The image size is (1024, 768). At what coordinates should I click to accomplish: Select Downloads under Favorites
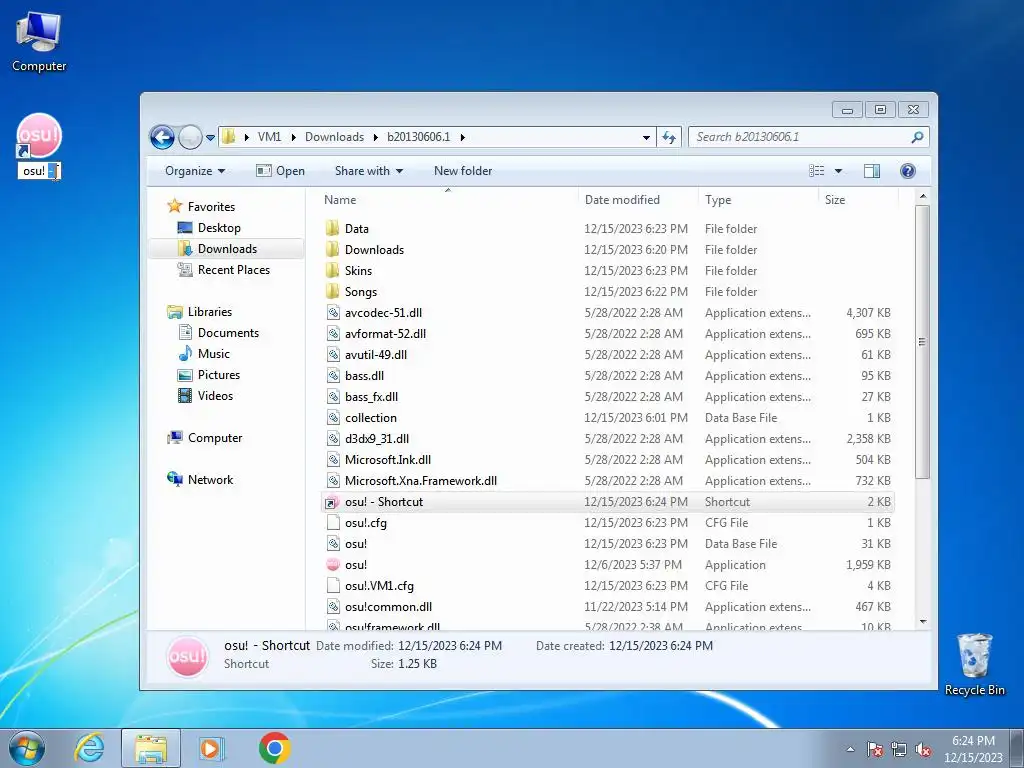(x=227, y=249)
